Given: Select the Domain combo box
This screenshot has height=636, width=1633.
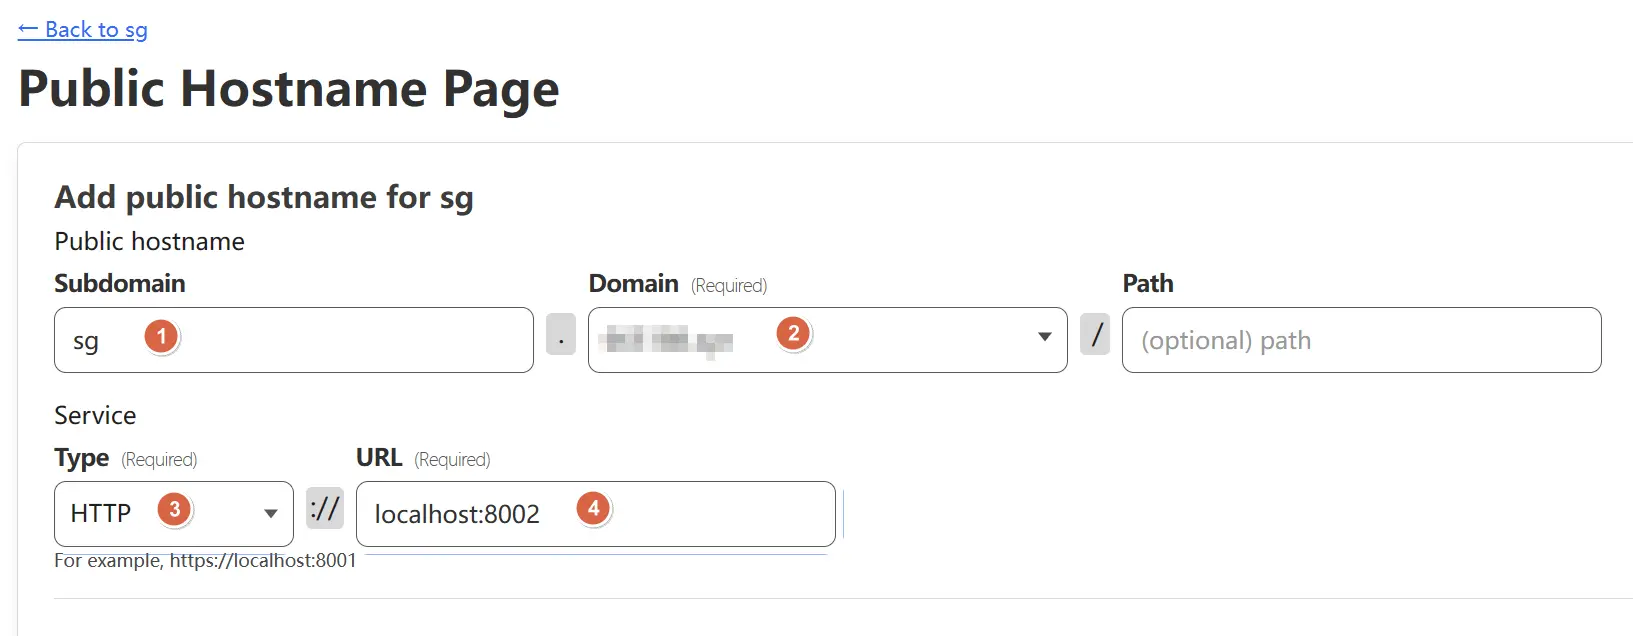Looking at the screenshot, I should tap(828, 340).
